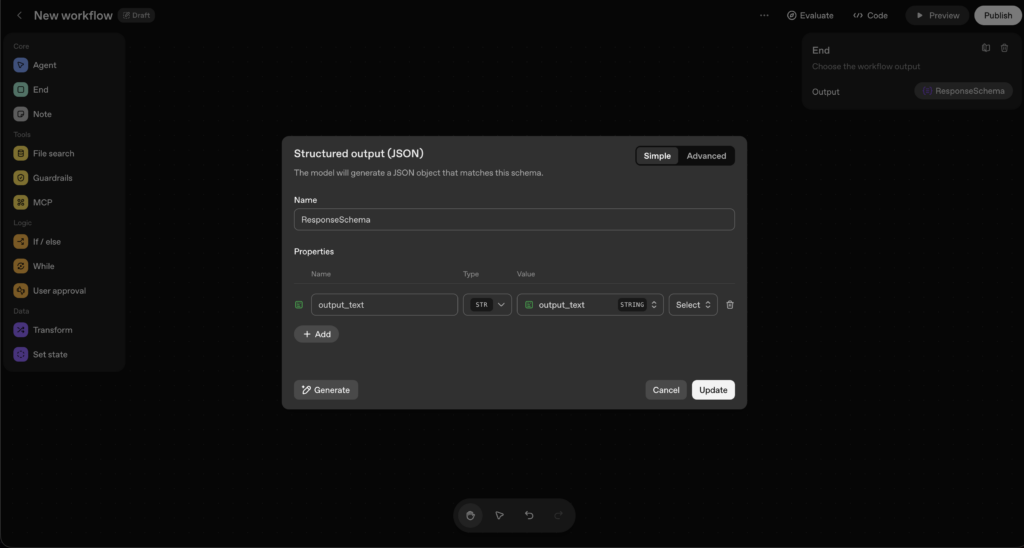Image resolution: width=1024 pixels, height=548 pixels.
Task: Switch to Simple schema mode
Action: tap(657, 156)
